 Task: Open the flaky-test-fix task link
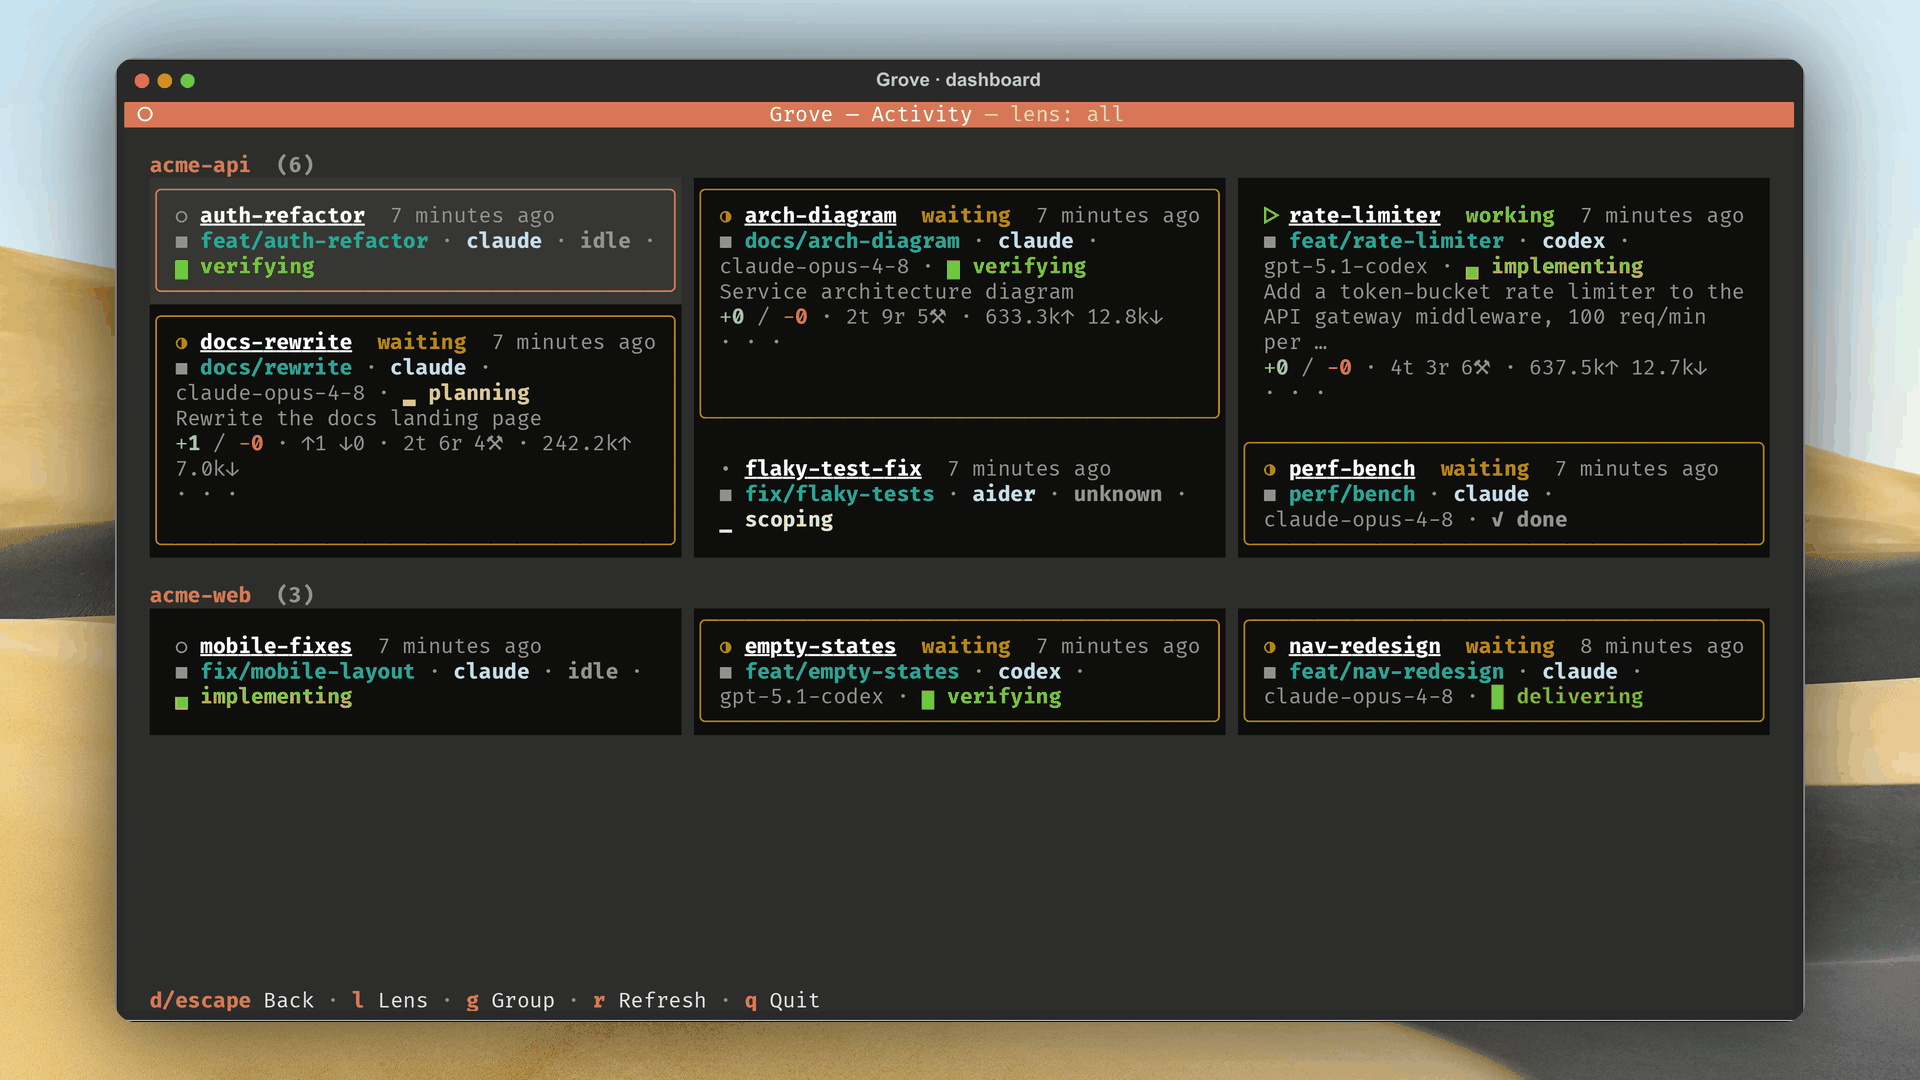(x=833, y=469)
